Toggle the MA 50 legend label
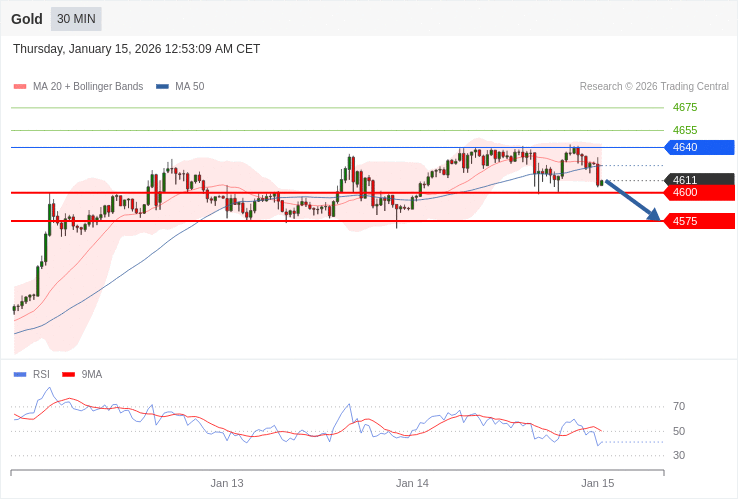Viewport: 738px width, 500px height. pos(189,87)
